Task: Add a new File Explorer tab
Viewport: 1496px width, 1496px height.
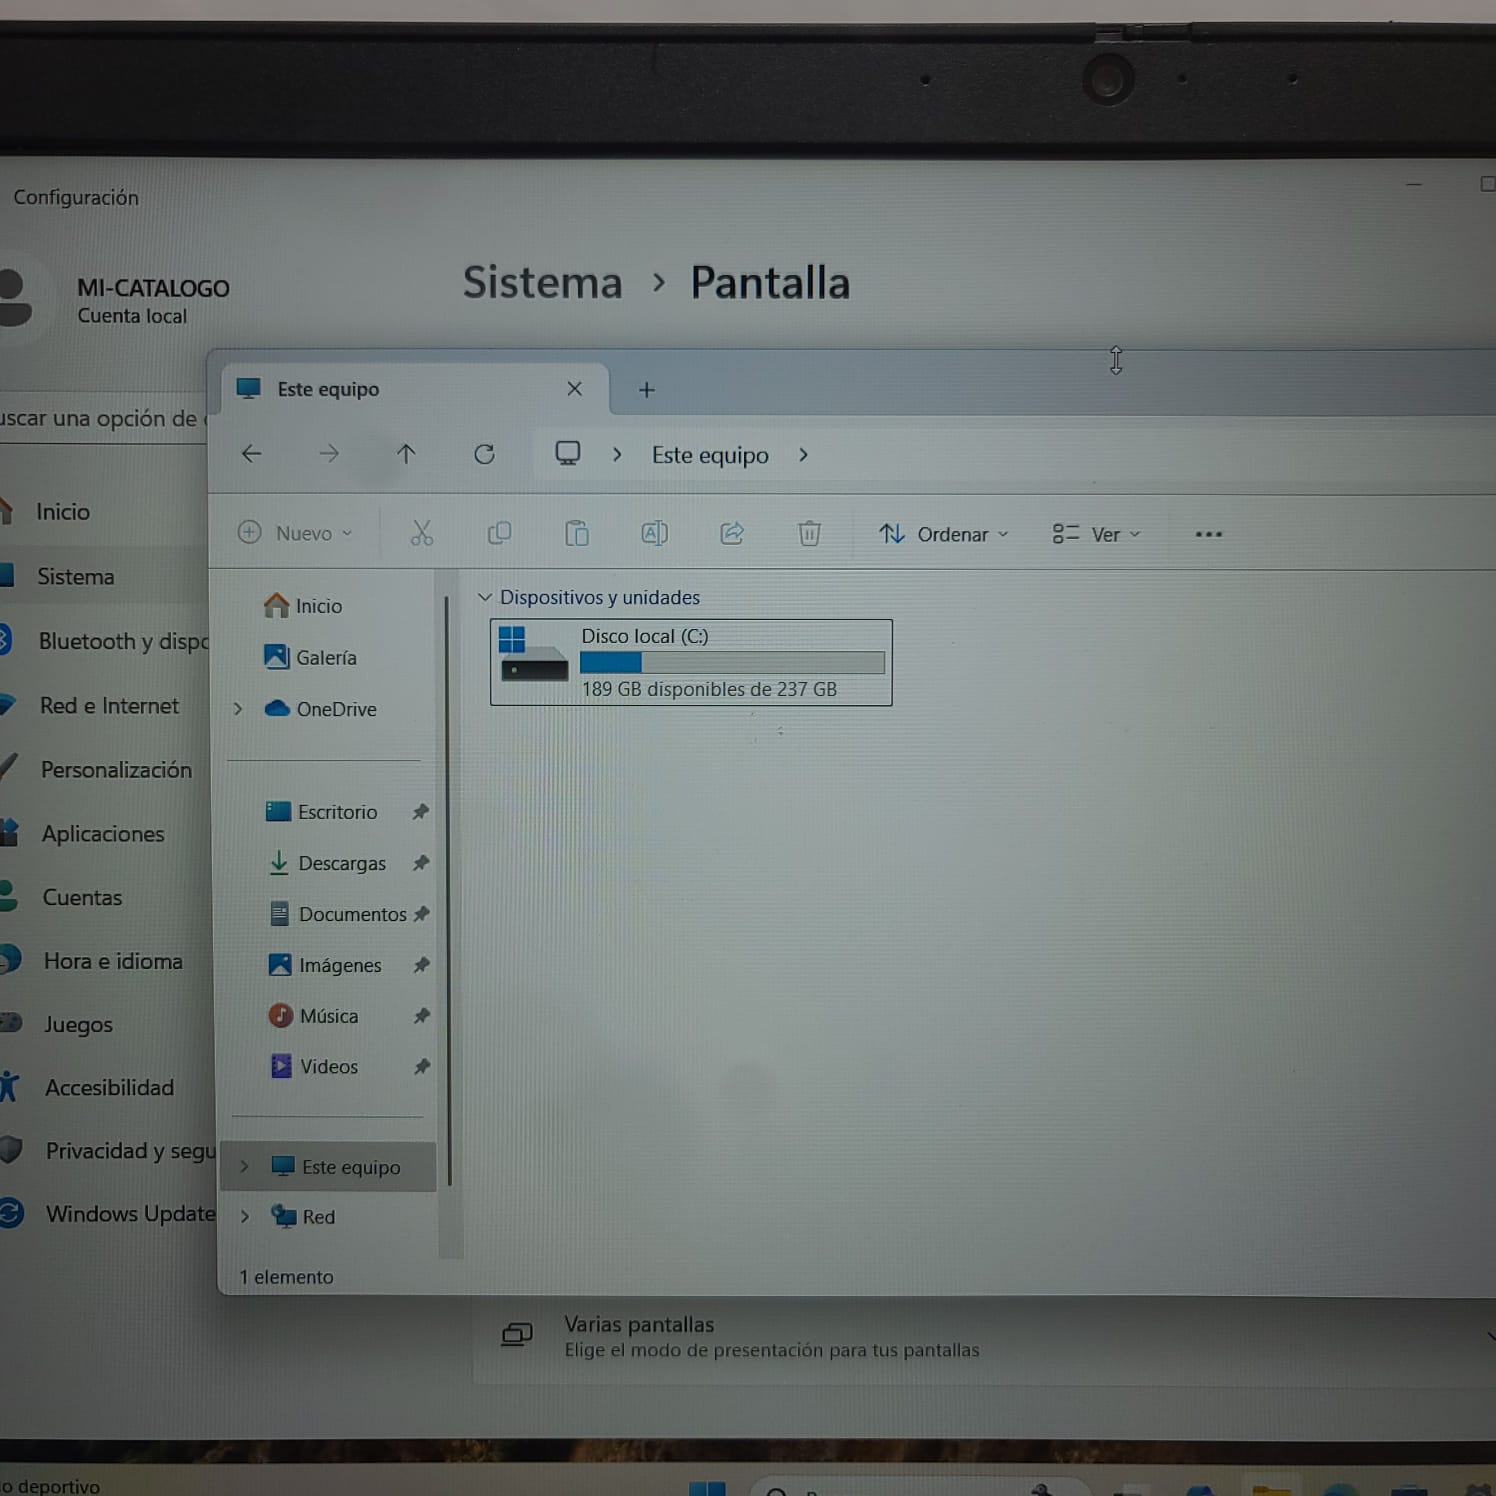Action: (x=647, y=390)
